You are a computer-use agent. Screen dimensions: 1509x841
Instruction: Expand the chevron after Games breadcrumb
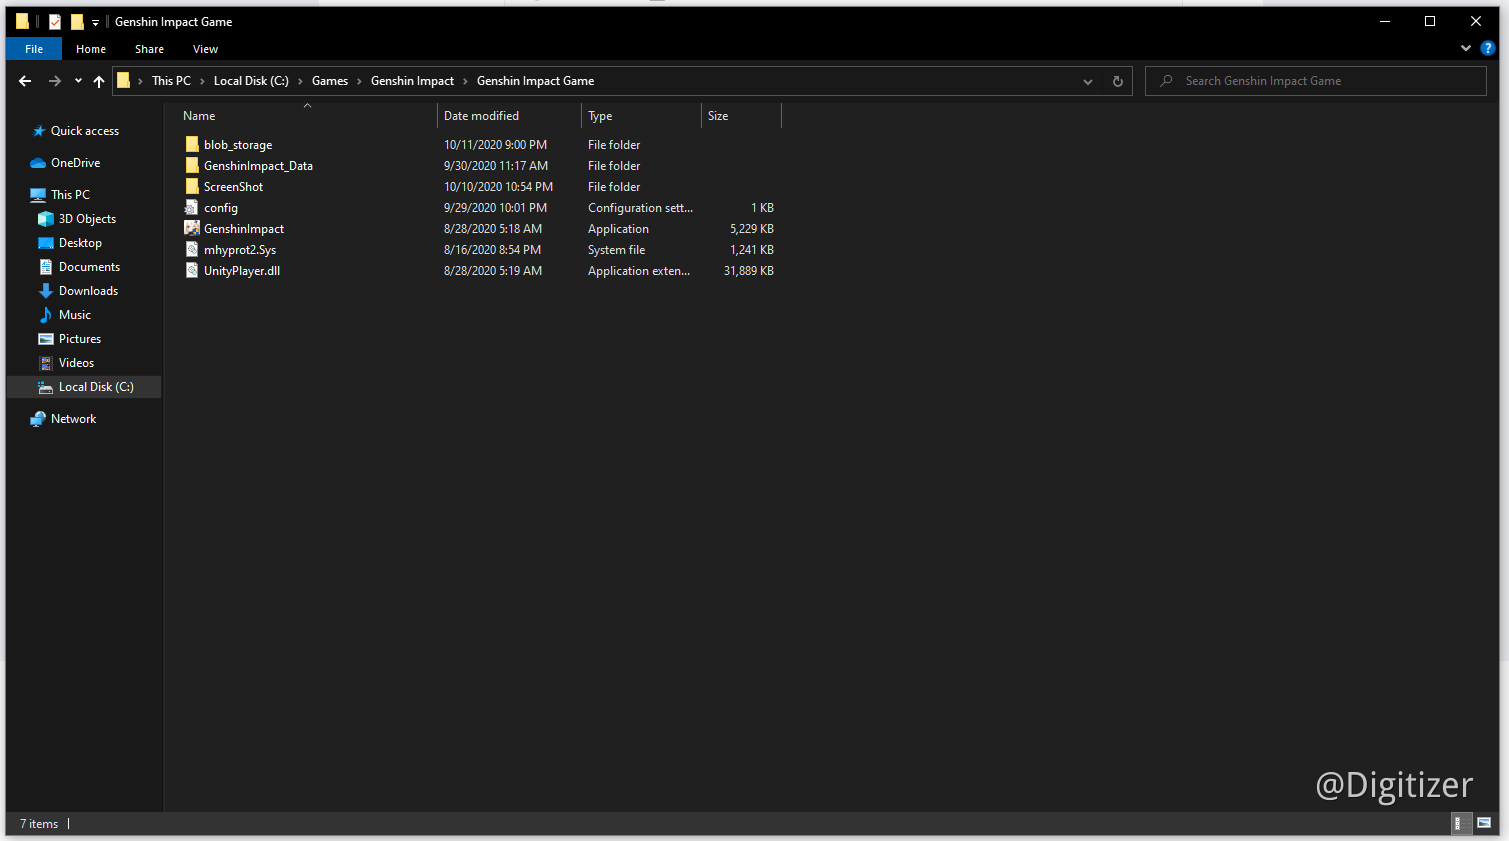coord(359,81)
